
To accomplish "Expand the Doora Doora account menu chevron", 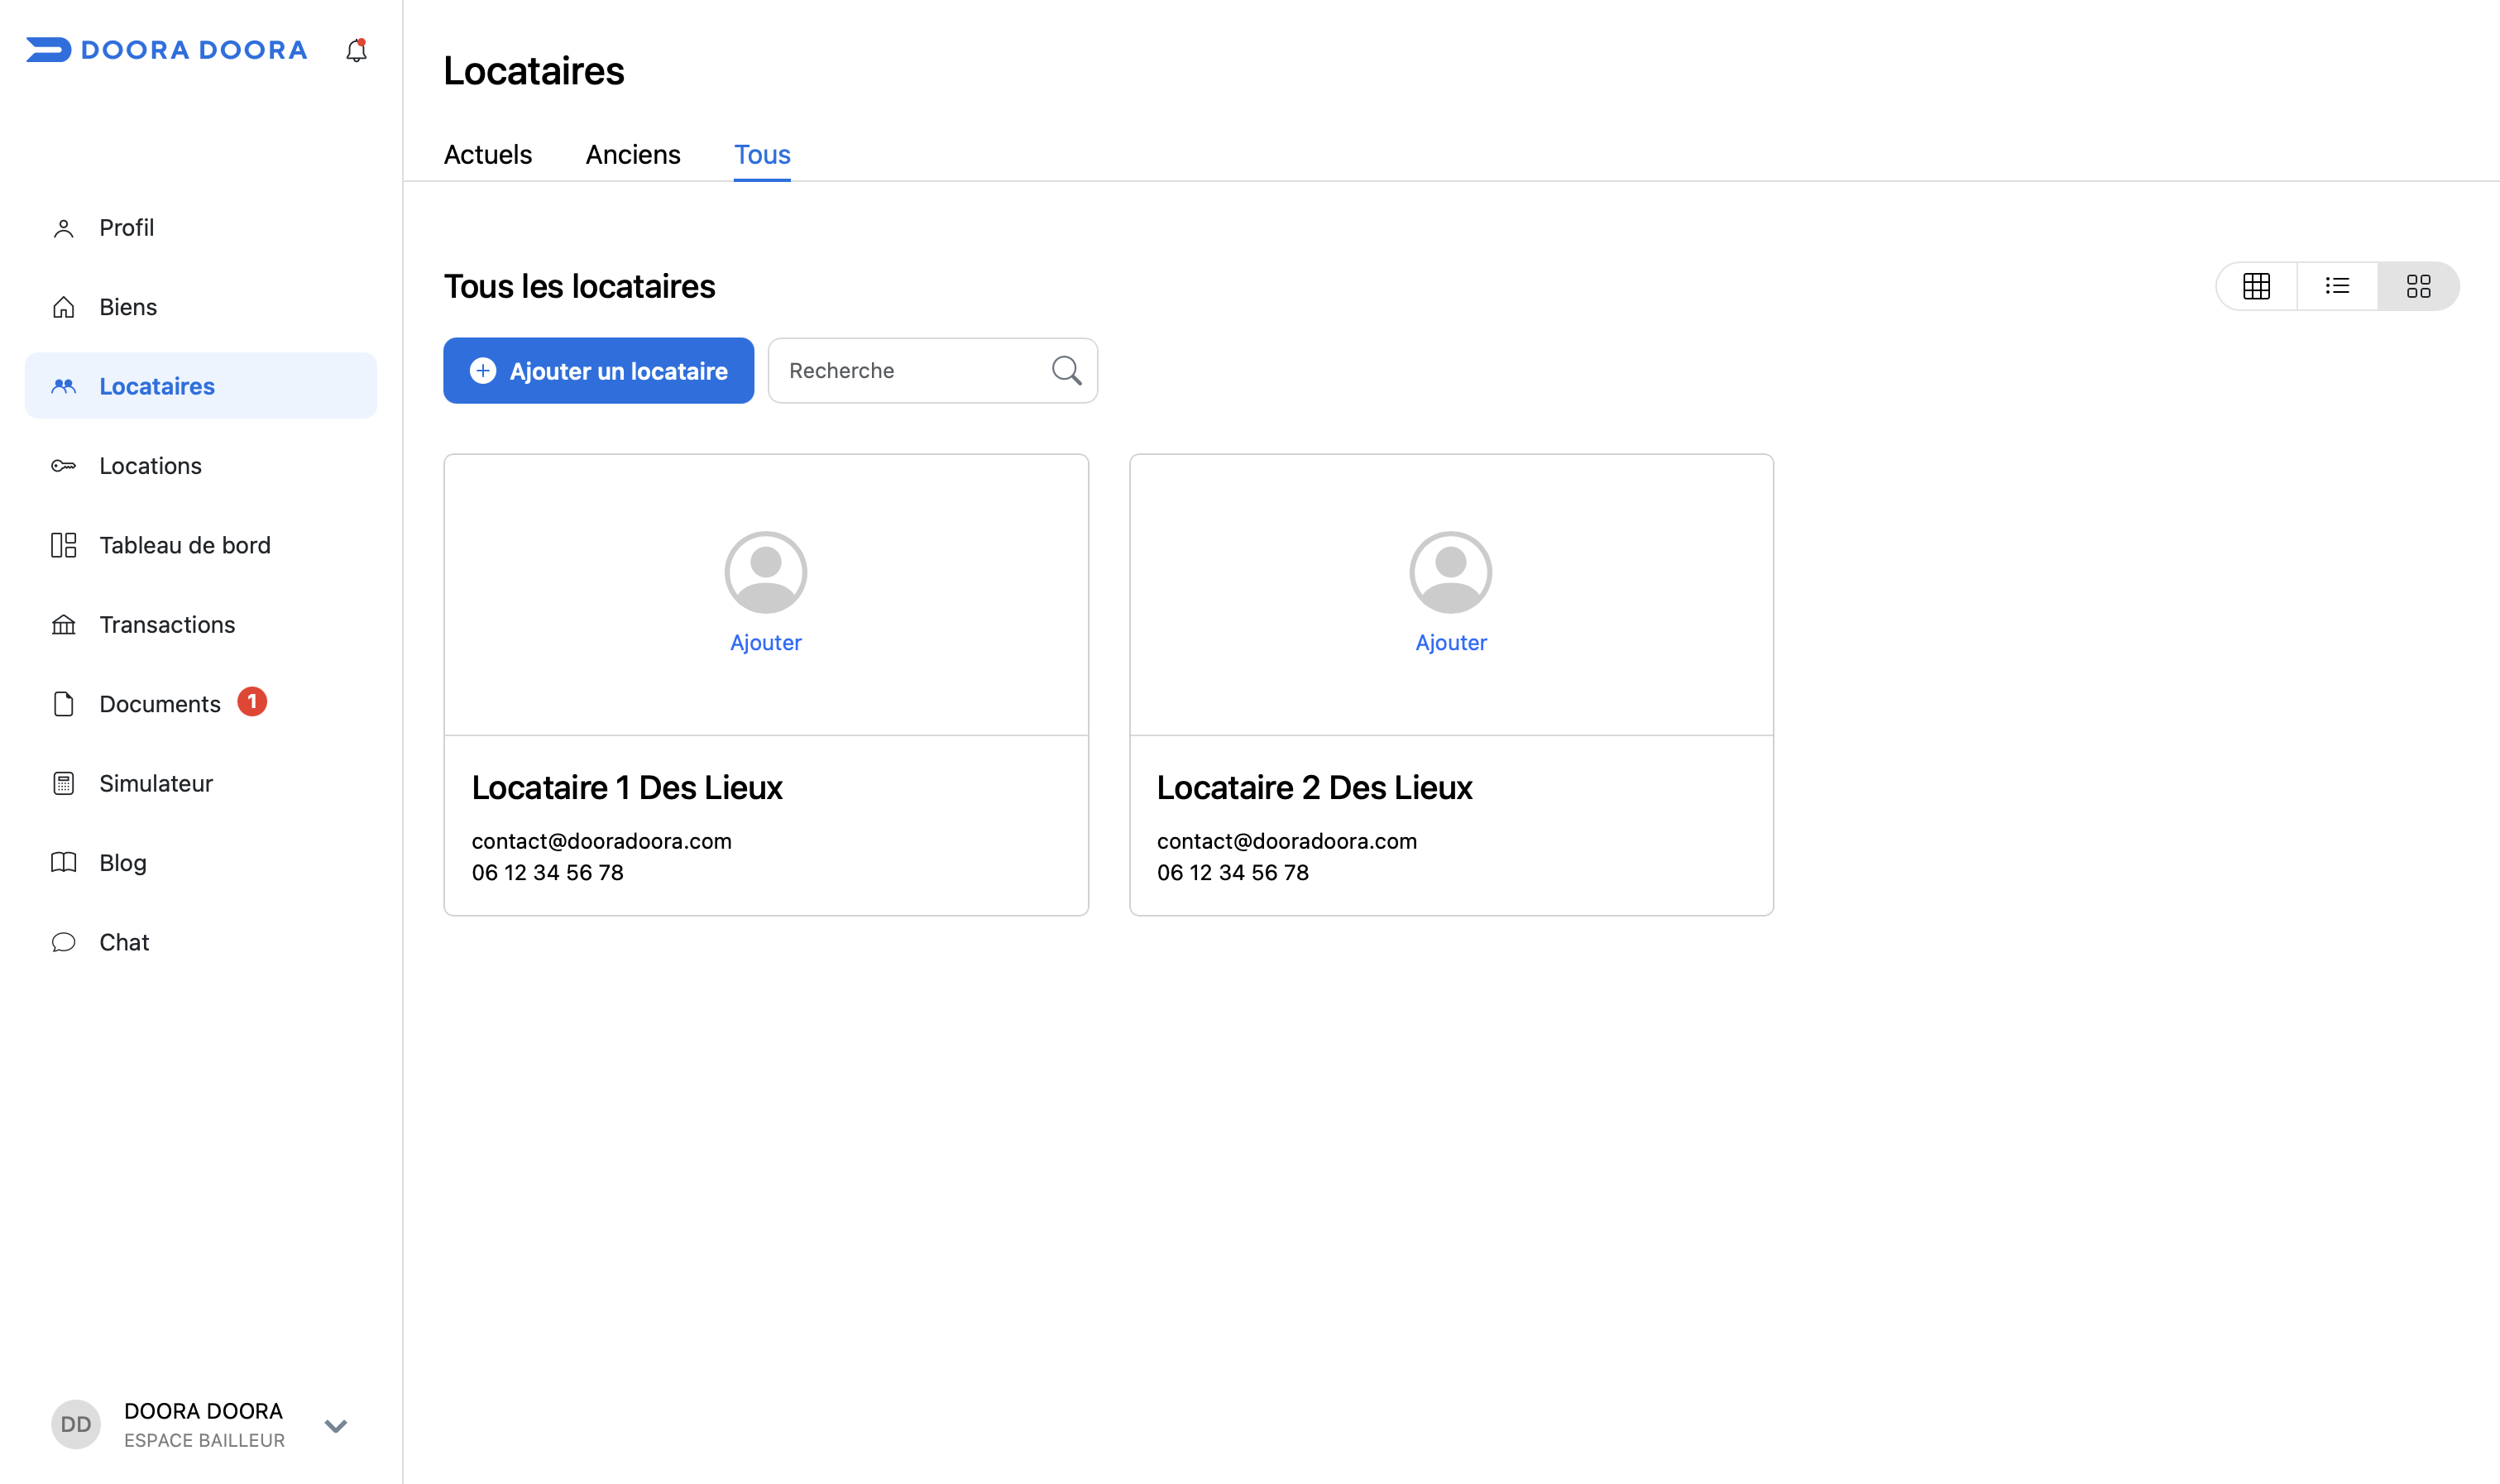I will click(336, 1426).
